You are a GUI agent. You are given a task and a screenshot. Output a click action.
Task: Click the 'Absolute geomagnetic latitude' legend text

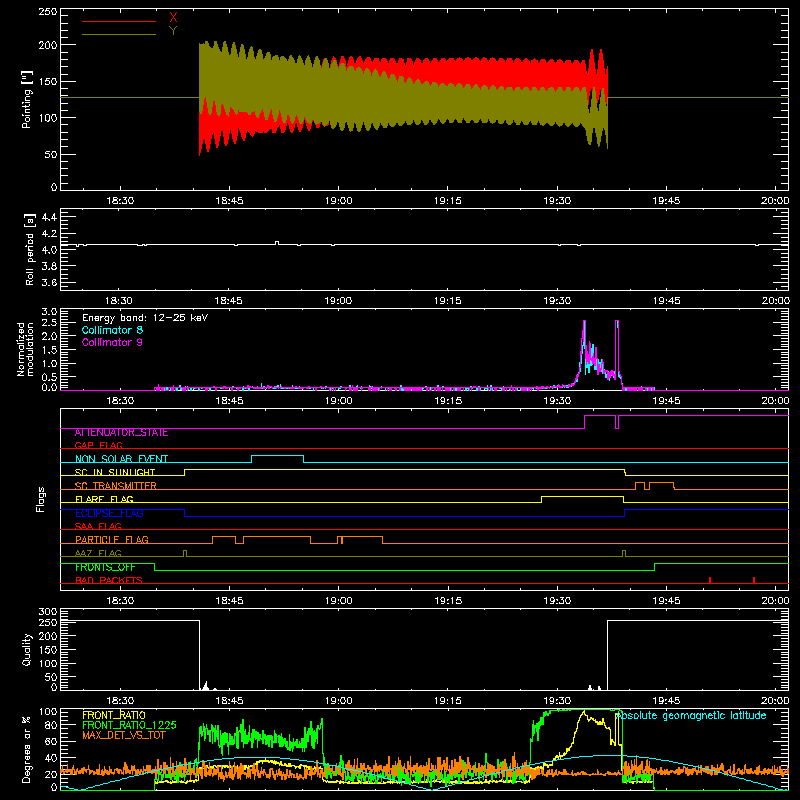691,716
